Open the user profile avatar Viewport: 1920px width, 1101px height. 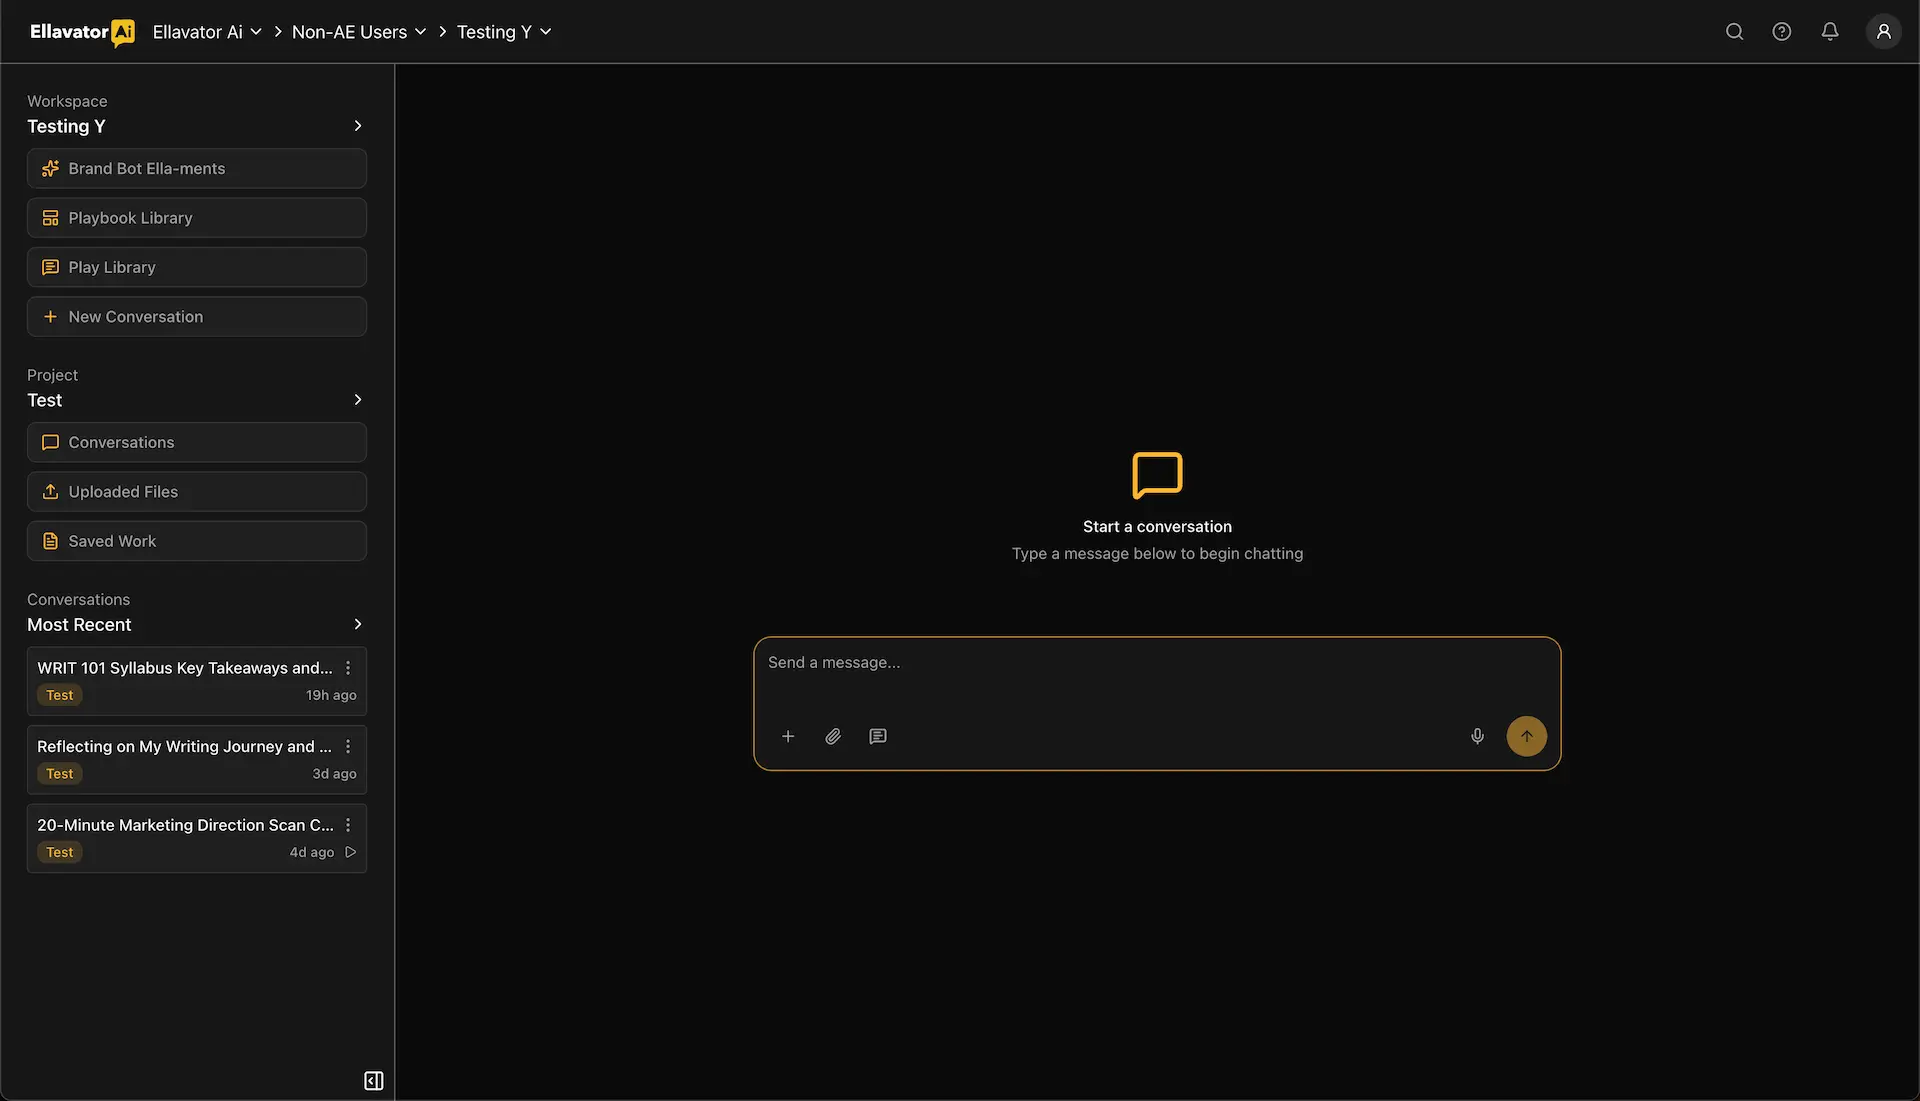1883,32
